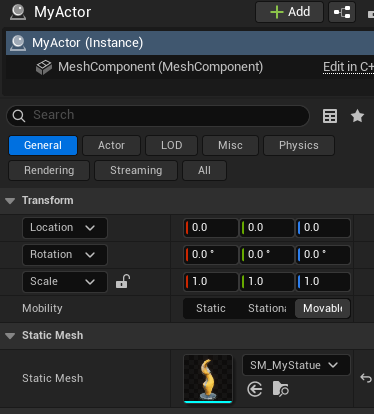The image size is (374, 414).
Task: Open property matrix table view icon
Action: [x=330, y=116]
